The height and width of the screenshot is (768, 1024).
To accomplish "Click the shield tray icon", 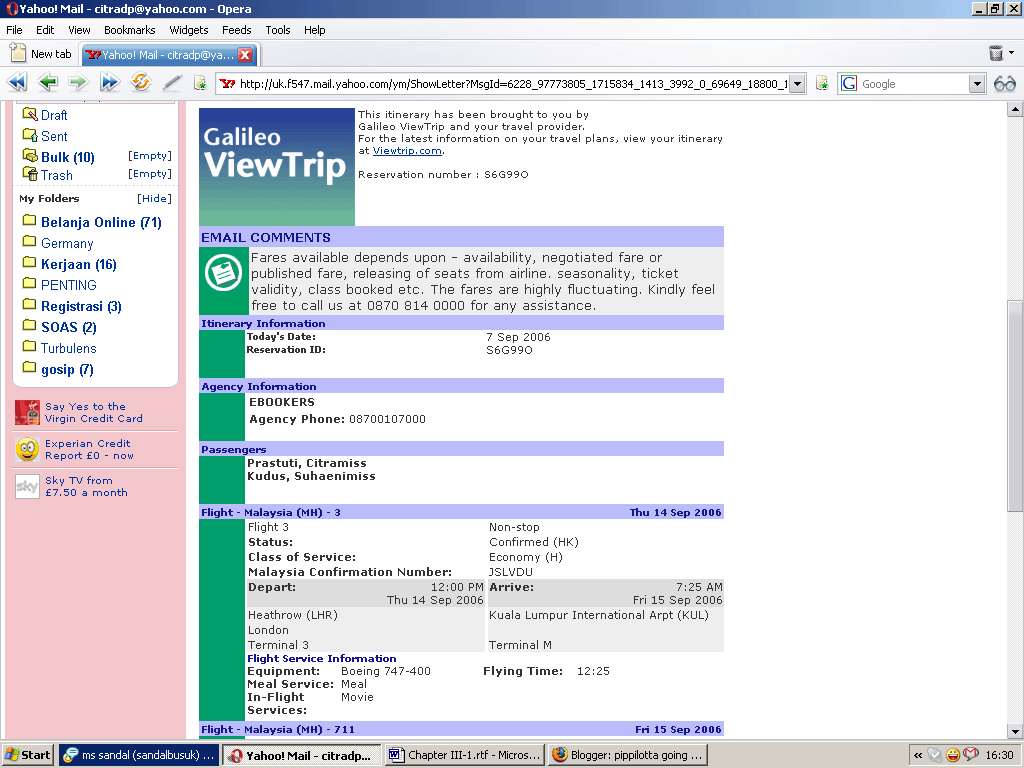I will click(935, 755).
